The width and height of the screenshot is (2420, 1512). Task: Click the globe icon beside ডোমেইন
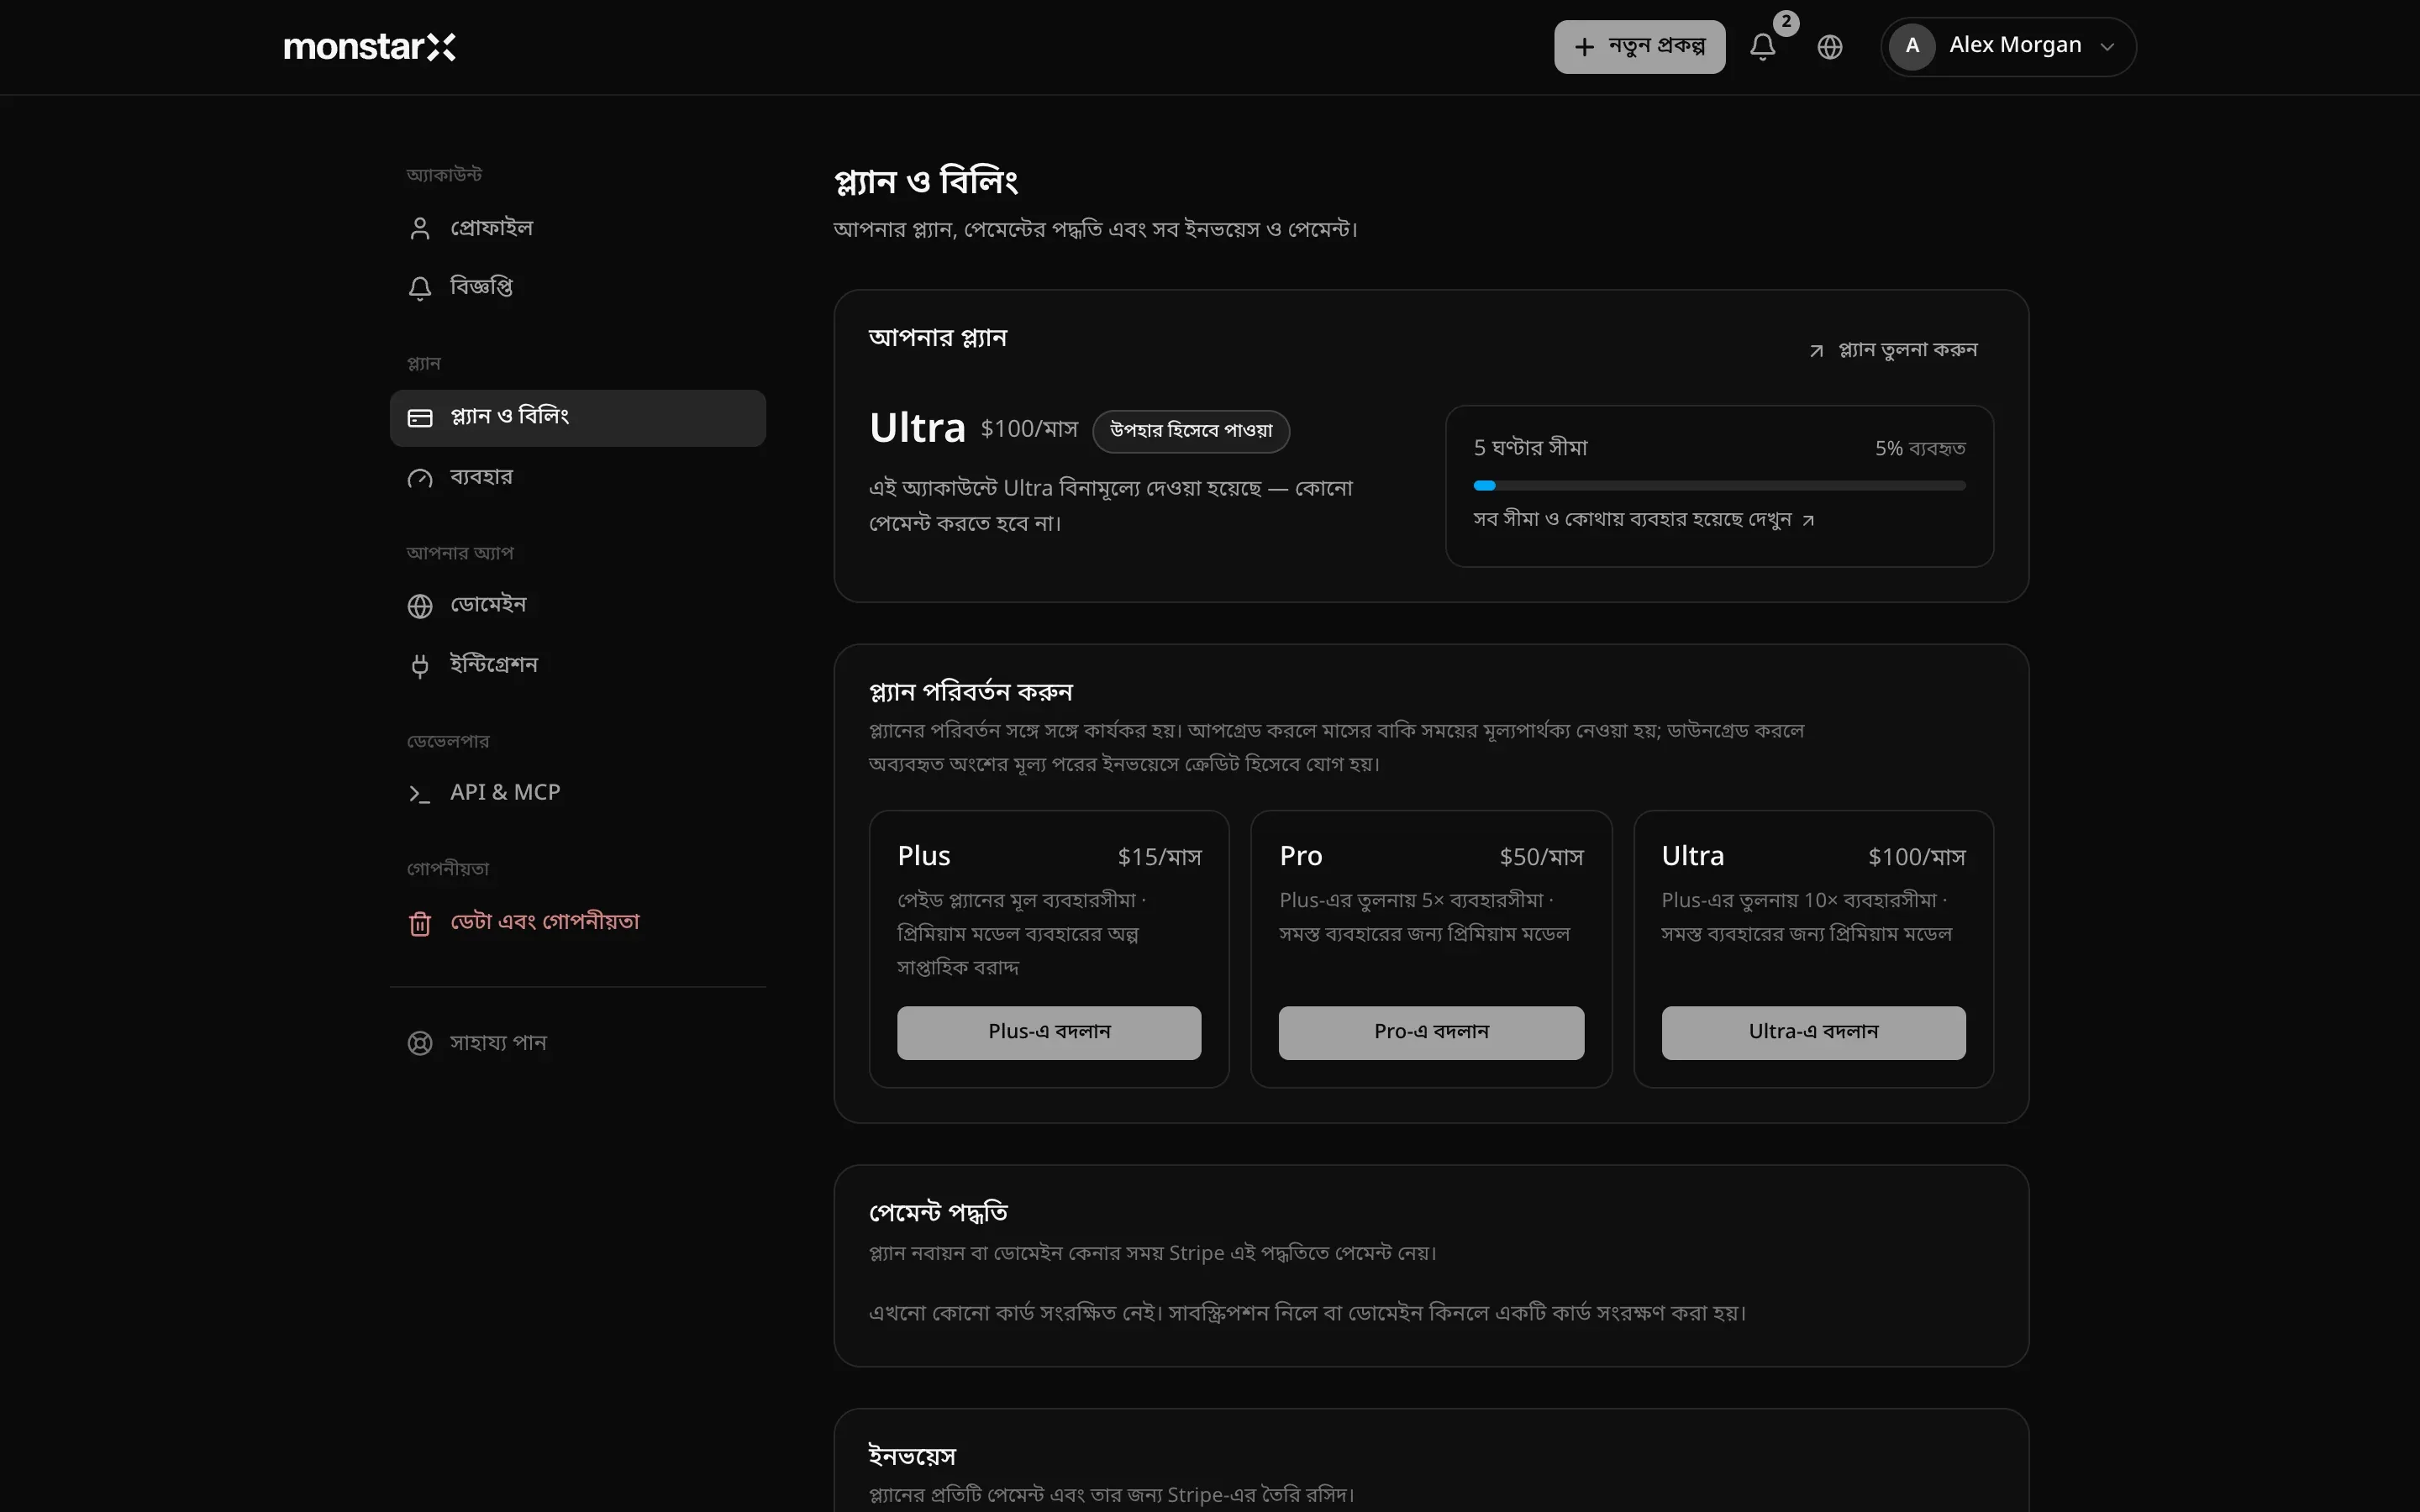(x=420, y=606)
